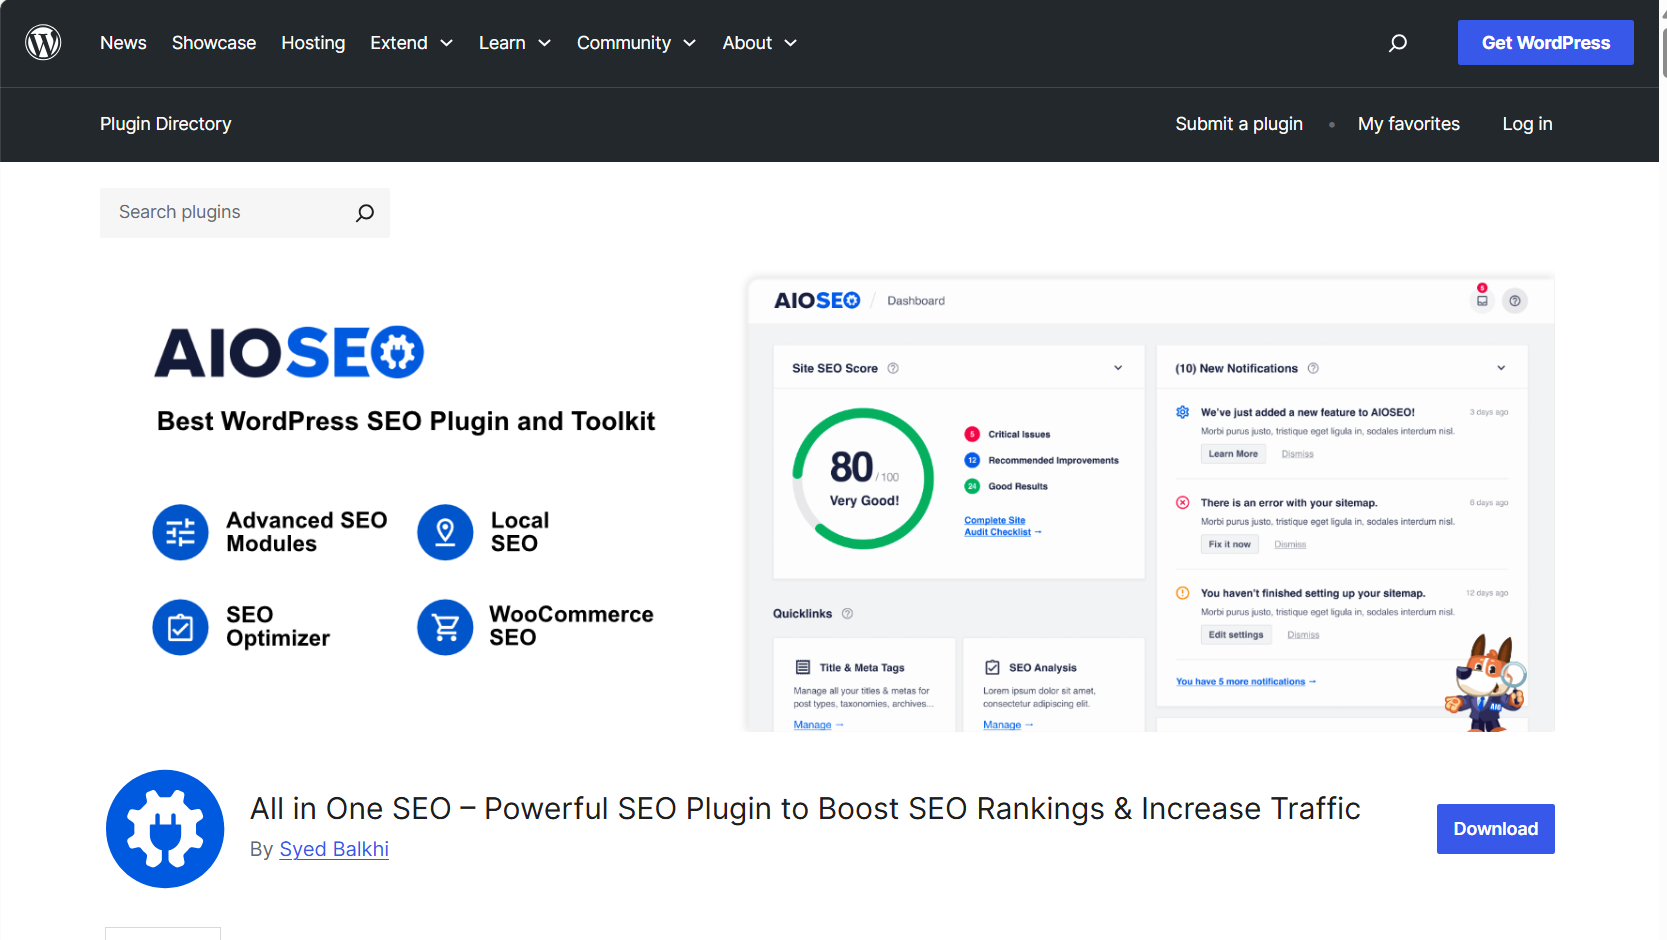Click the dashboard help question icon
The width and height of the screenshot is (1667, 940).
pyautogui.click(x=1515, y=301)
